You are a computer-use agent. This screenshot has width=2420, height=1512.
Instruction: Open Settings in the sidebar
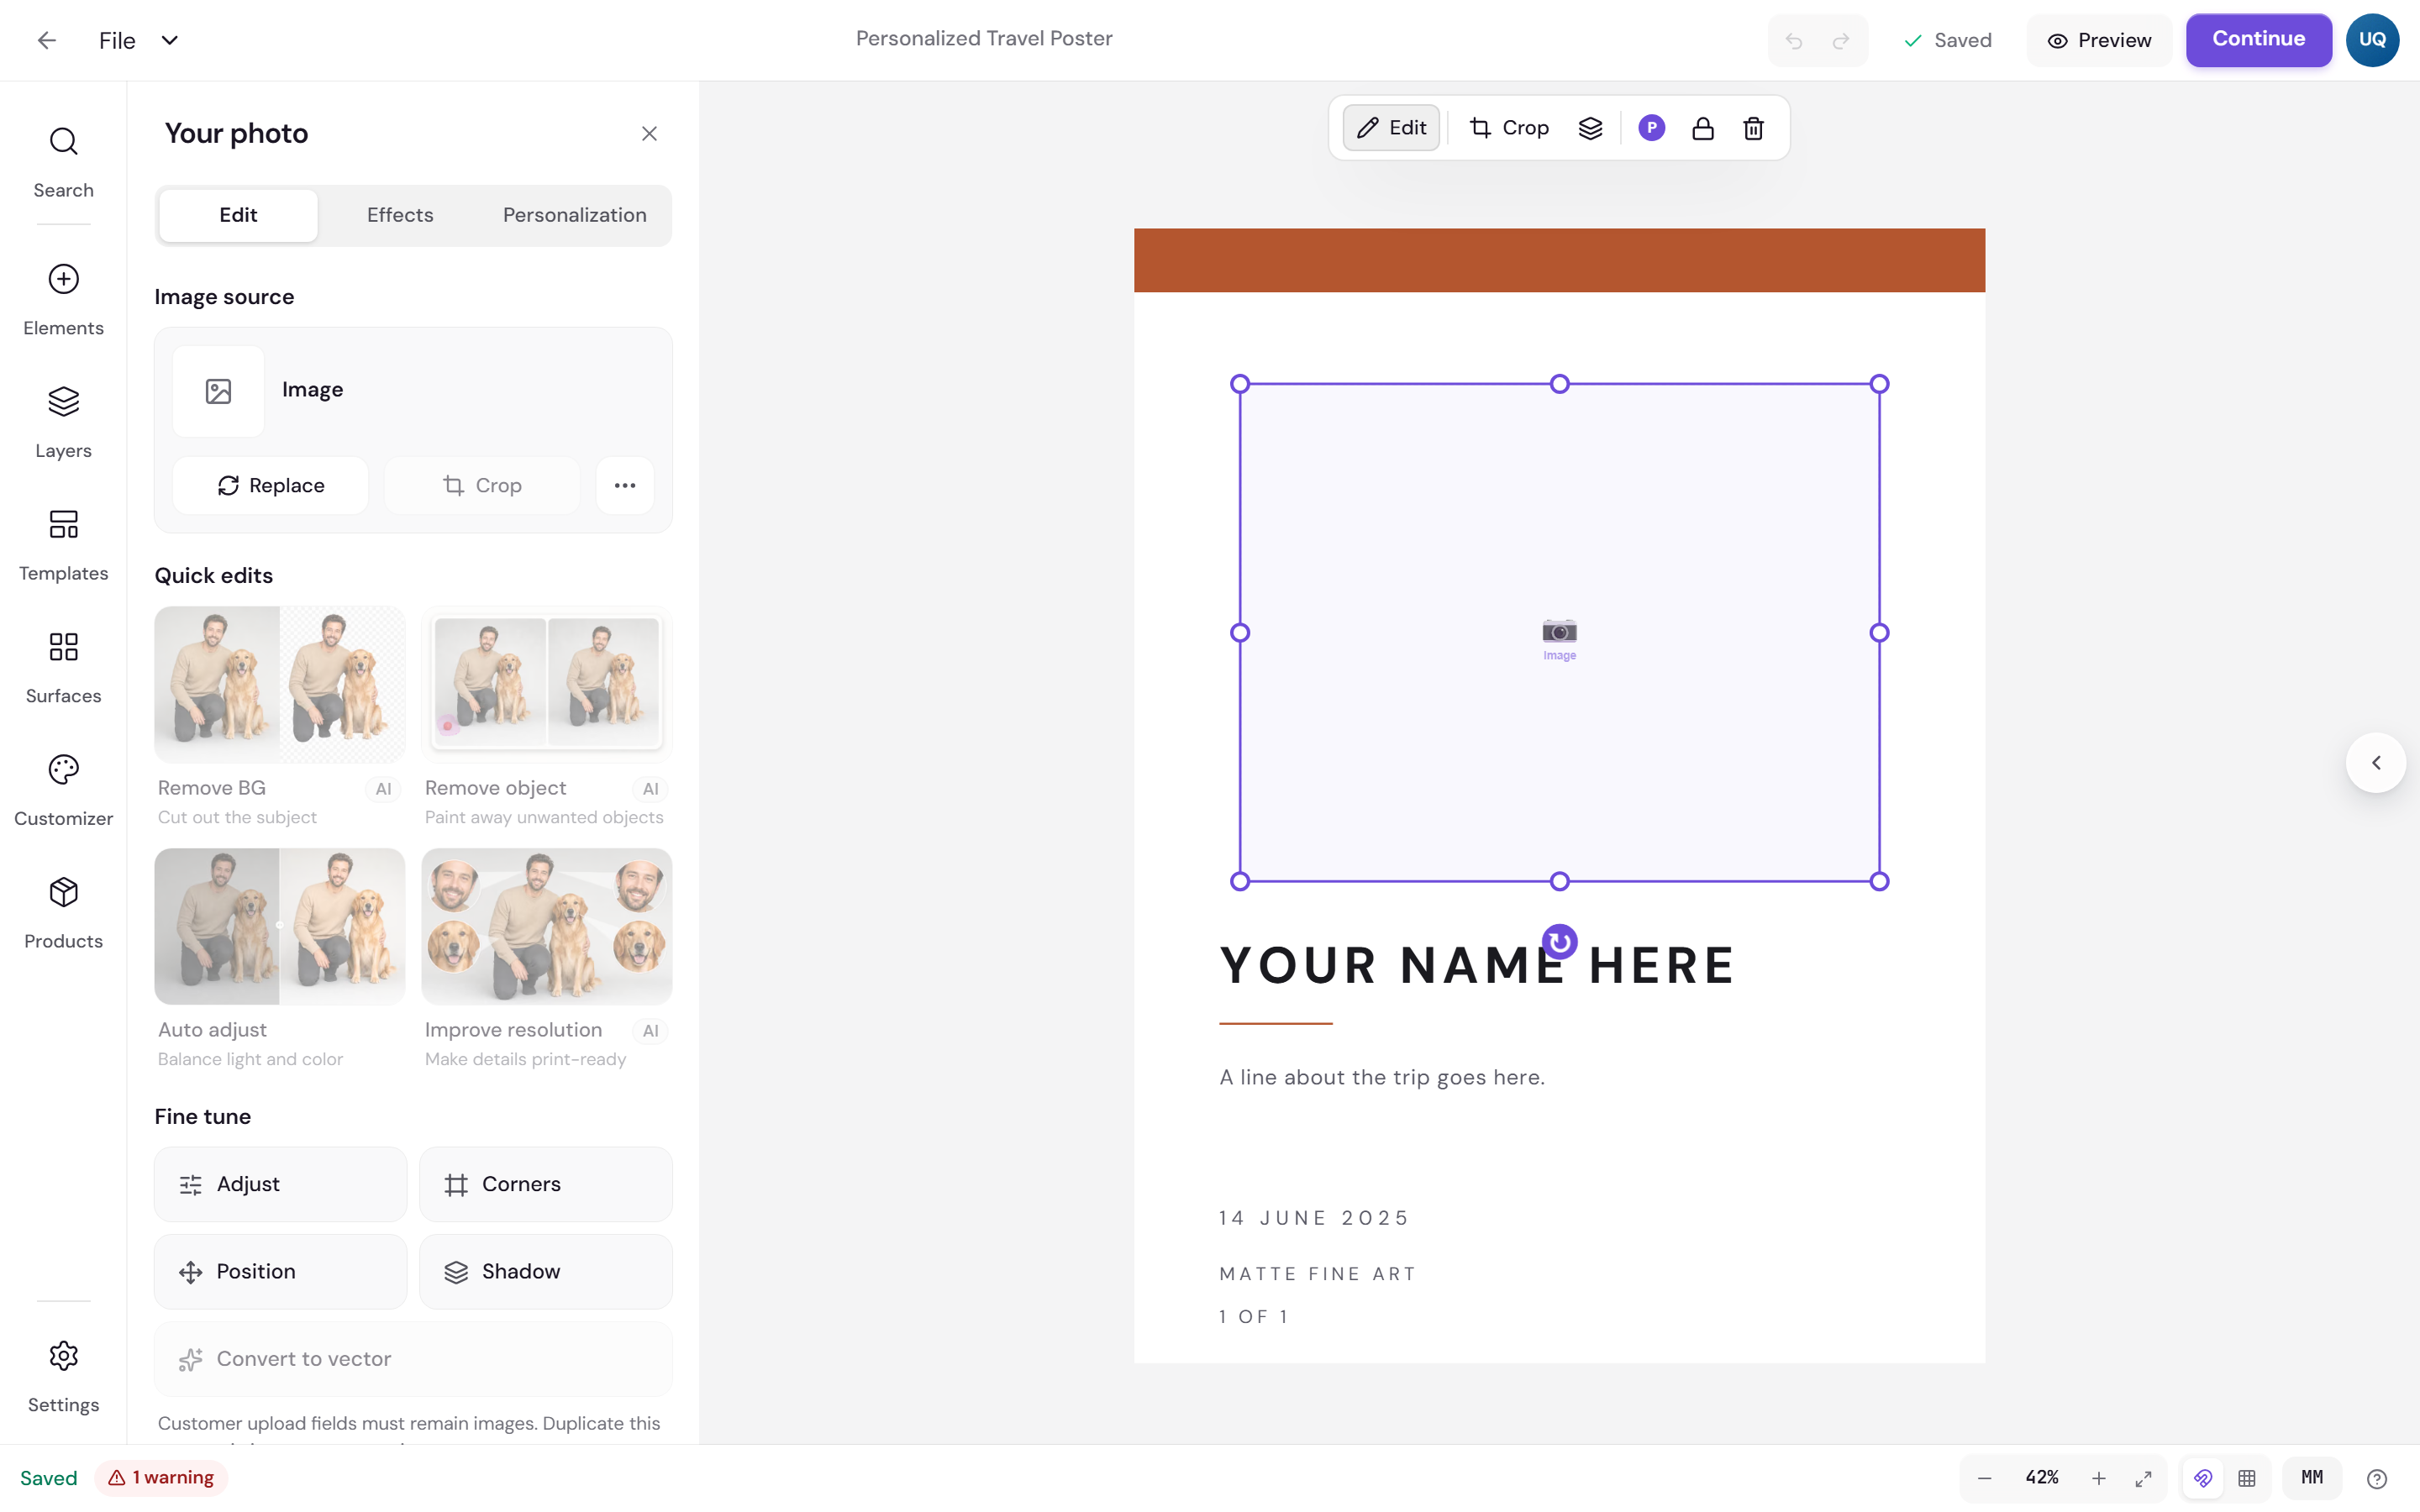tap(63, 1377)
